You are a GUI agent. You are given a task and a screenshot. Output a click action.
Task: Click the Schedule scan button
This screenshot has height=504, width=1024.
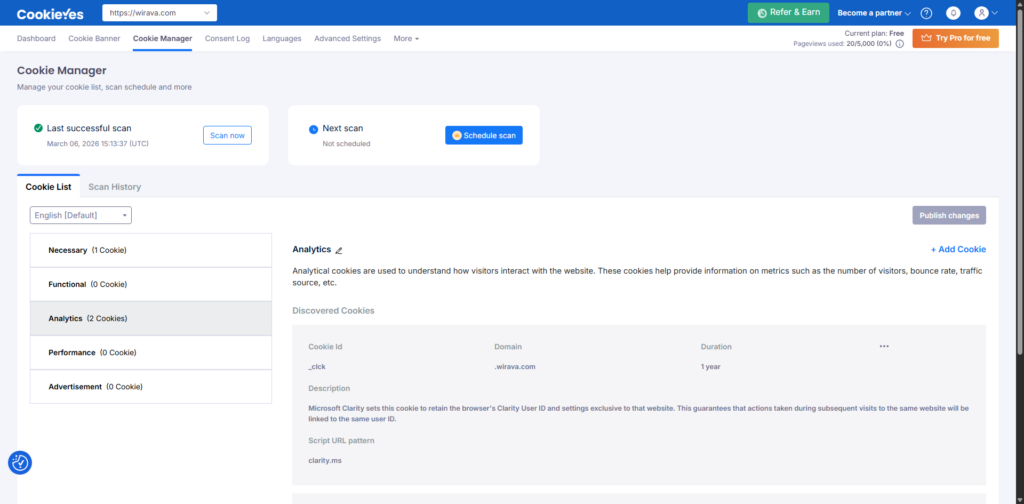point(484,135)
